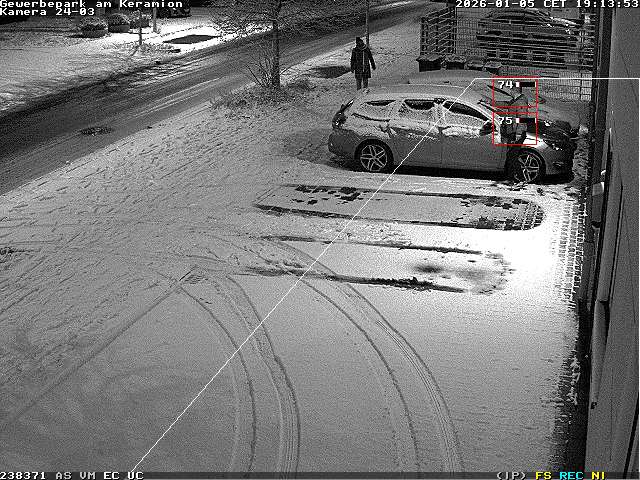Click the ID label 75
Viewport: 640px width, 480px height.
pyautogui.click(x=504, y=120)
